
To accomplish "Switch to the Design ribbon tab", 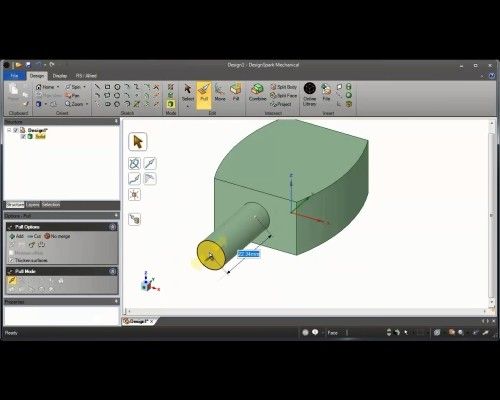I will 37,76.
